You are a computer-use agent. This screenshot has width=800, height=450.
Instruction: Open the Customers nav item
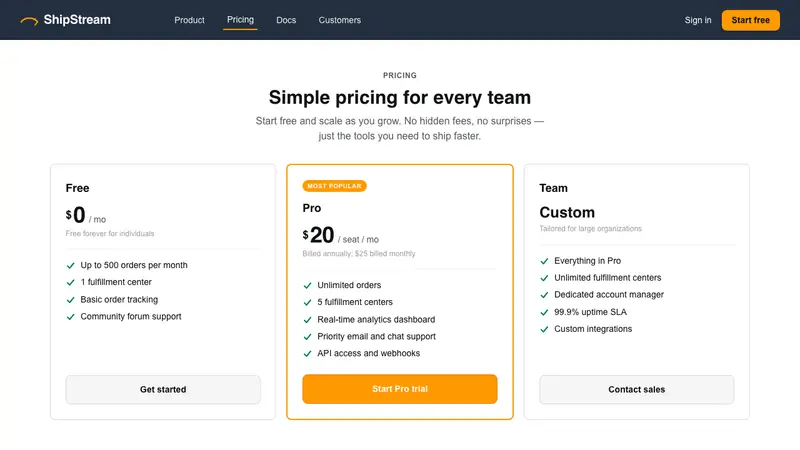pos(340,20)
